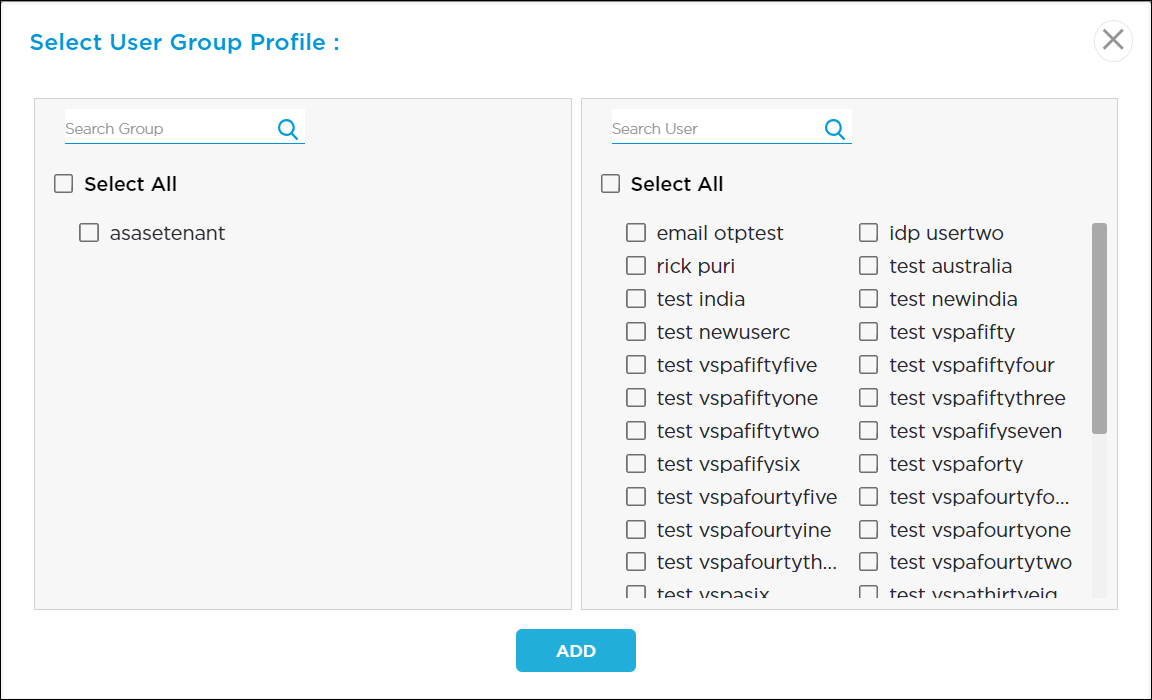Select the rick puri user
Image resolution: width=1152 pixels, height=700 pixels.
tap(636, 265)
